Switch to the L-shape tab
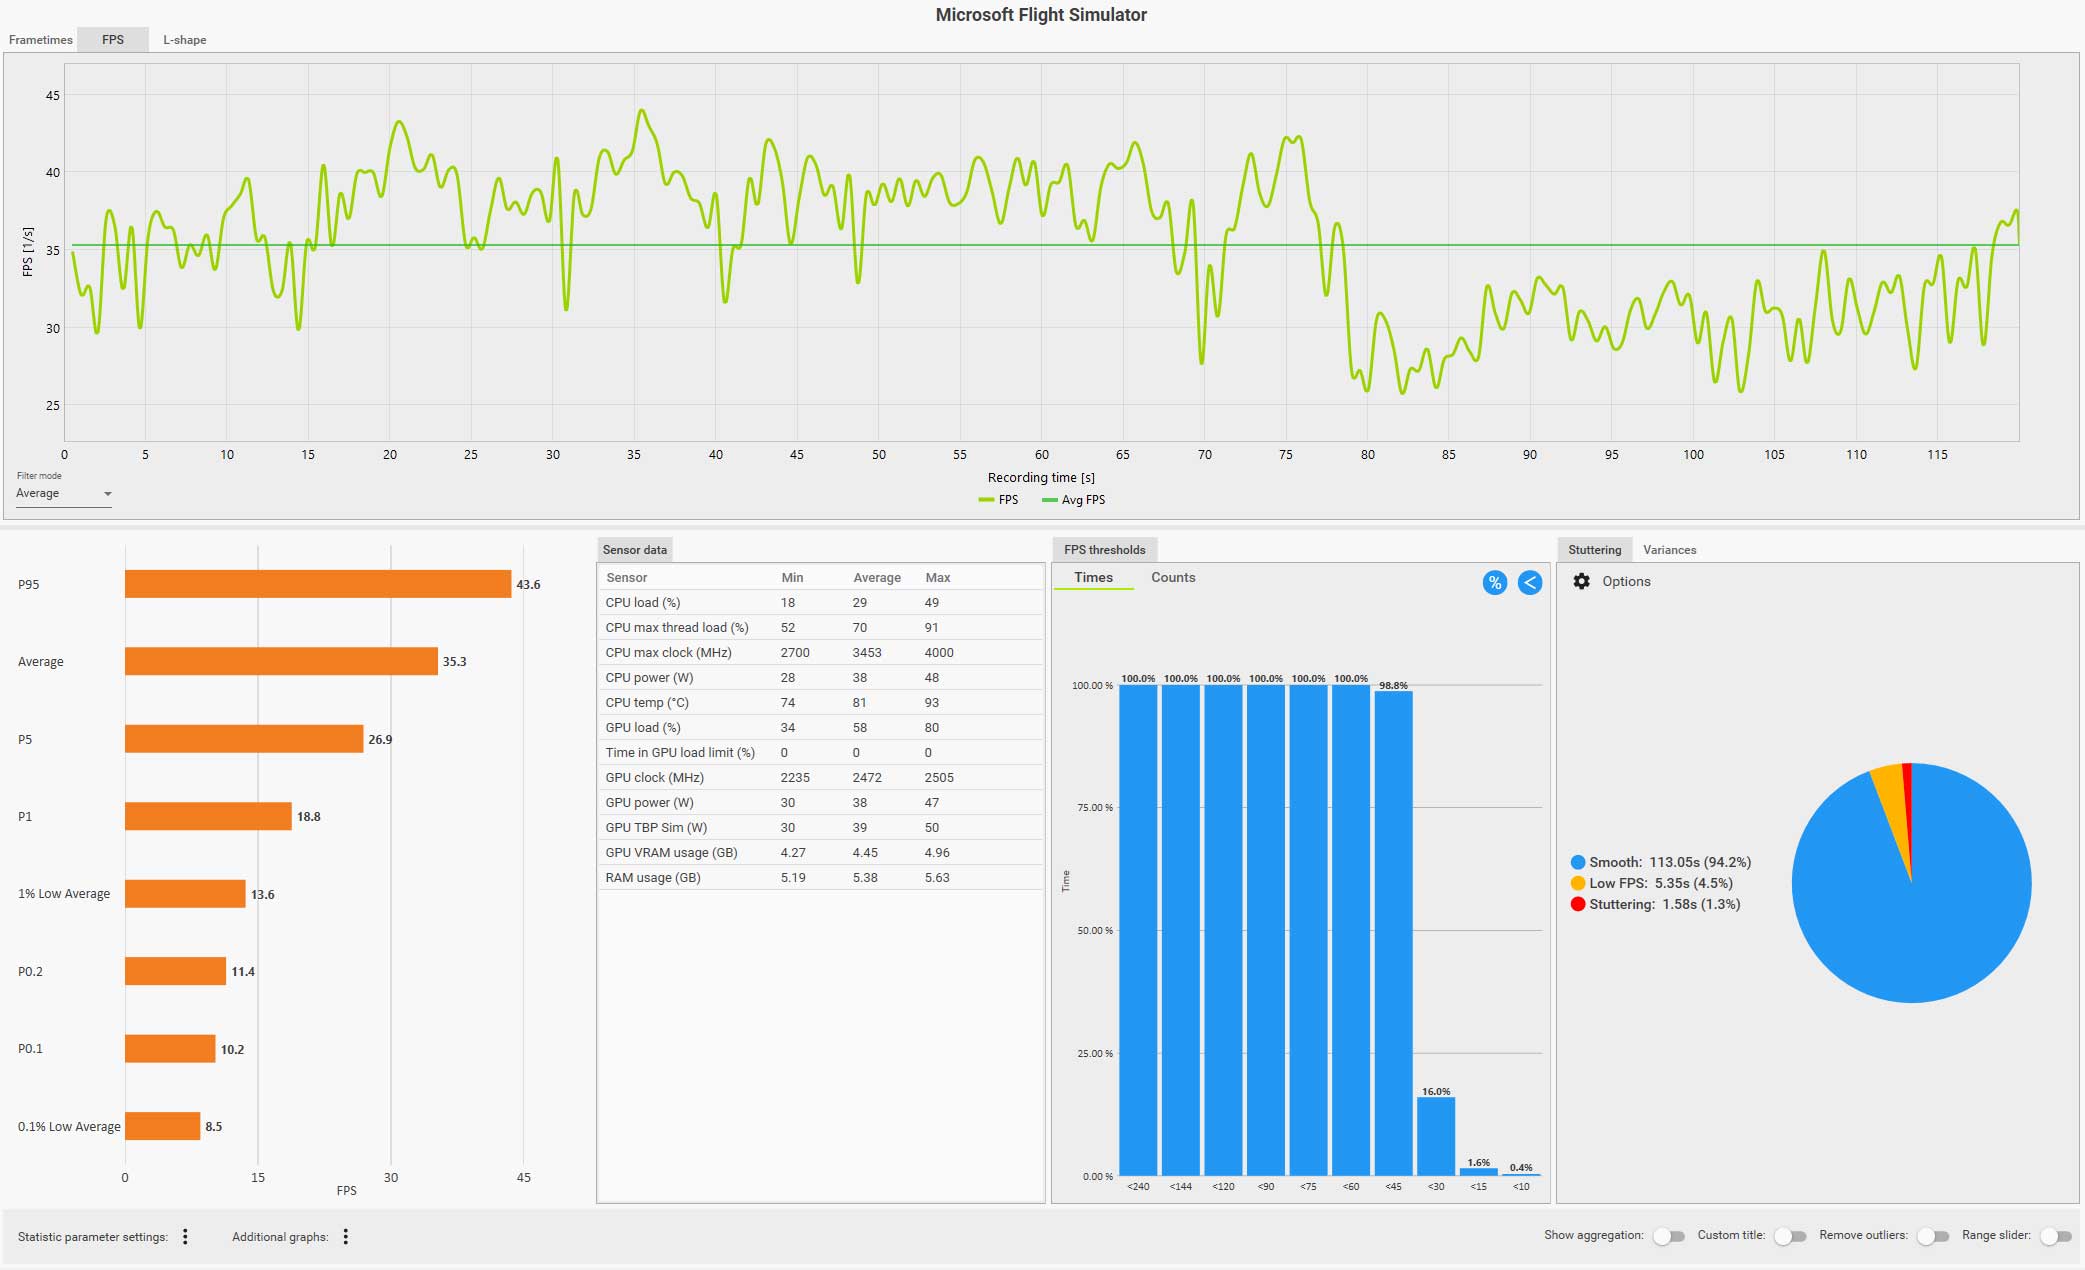The image size is (2085, 1270). 185,40
